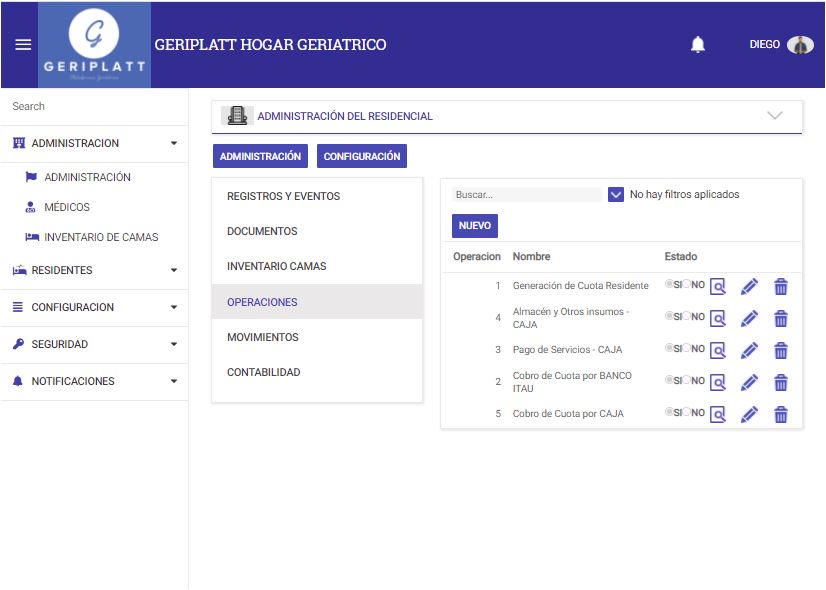This screenshot has height=590, width=826.
Task: Select DOCUMENTOS menu item
Action: coord(317,231)
